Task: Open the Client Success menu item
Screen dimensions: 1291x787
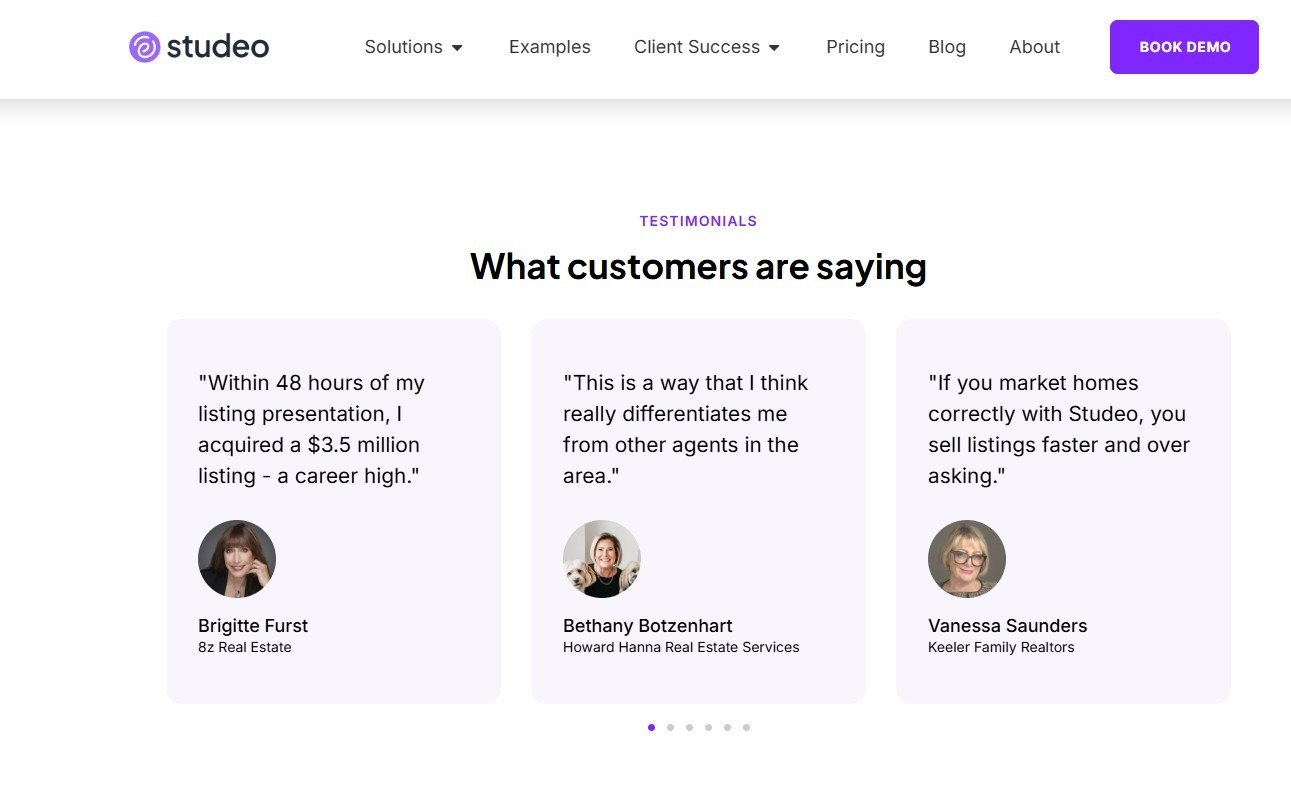Action: [x=697, y=47]
